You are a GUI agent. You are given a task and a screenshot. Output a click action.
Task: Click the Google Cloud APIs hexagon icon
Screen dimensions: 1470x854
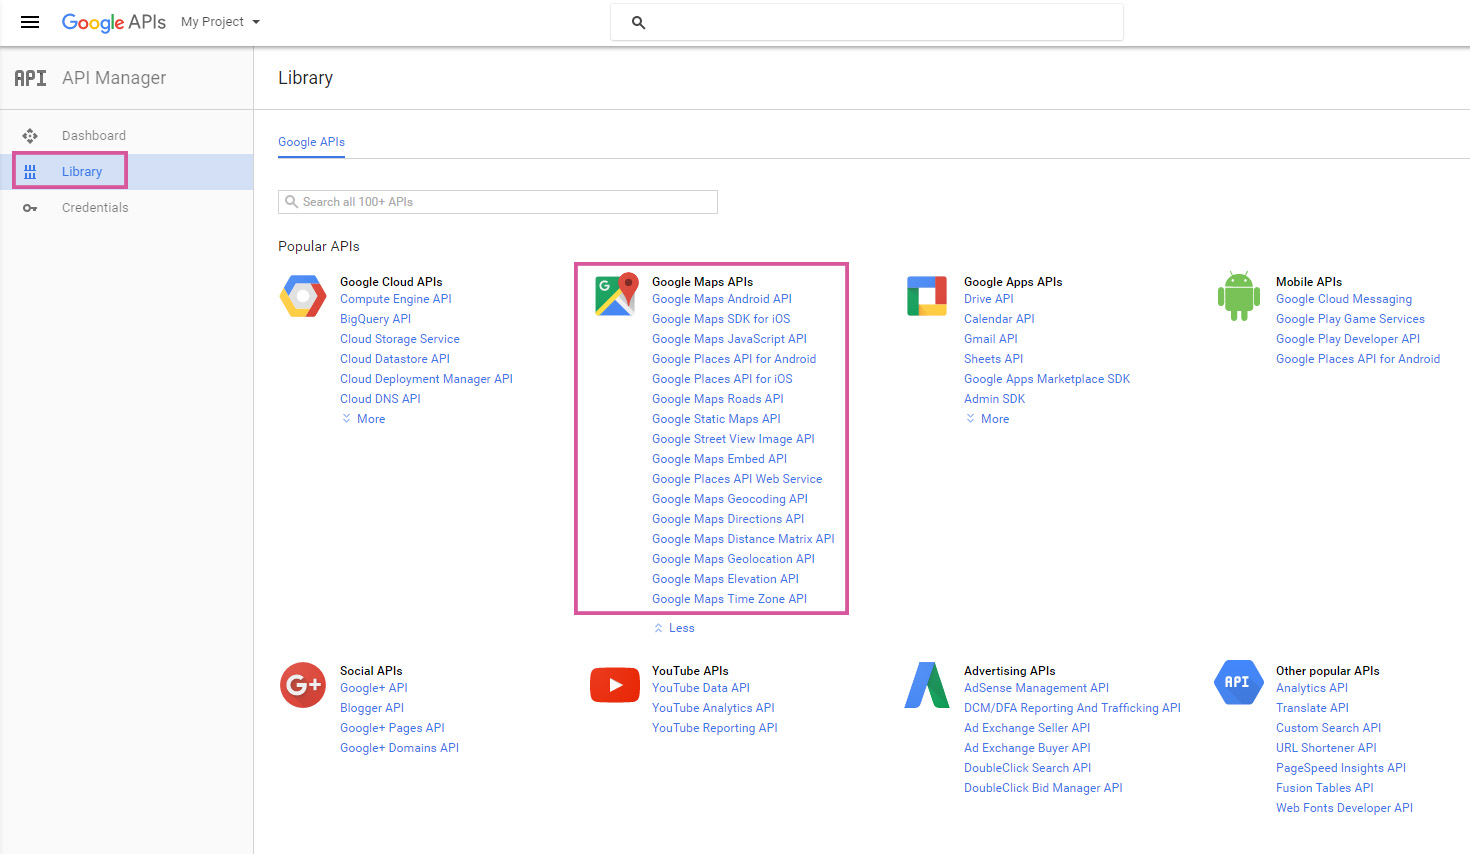[303, 296]
